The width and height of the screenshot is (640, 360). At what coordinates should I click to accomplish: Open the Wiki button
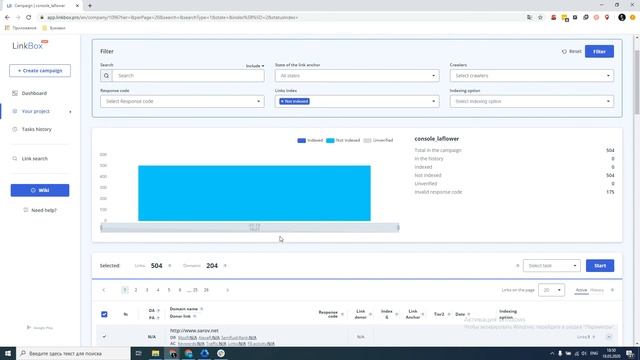40,190
